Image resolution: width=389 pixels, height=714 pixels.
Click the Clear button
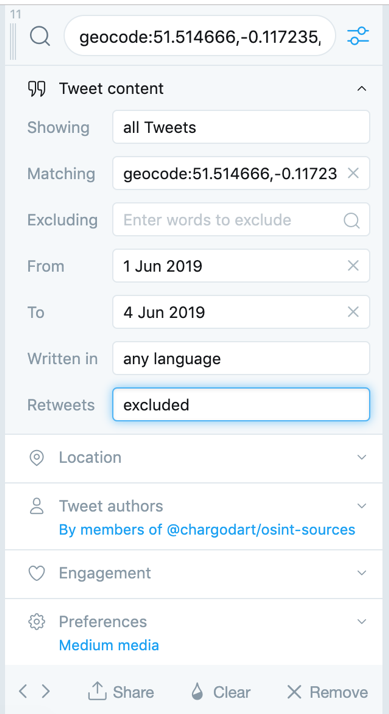tap(221, 692)
